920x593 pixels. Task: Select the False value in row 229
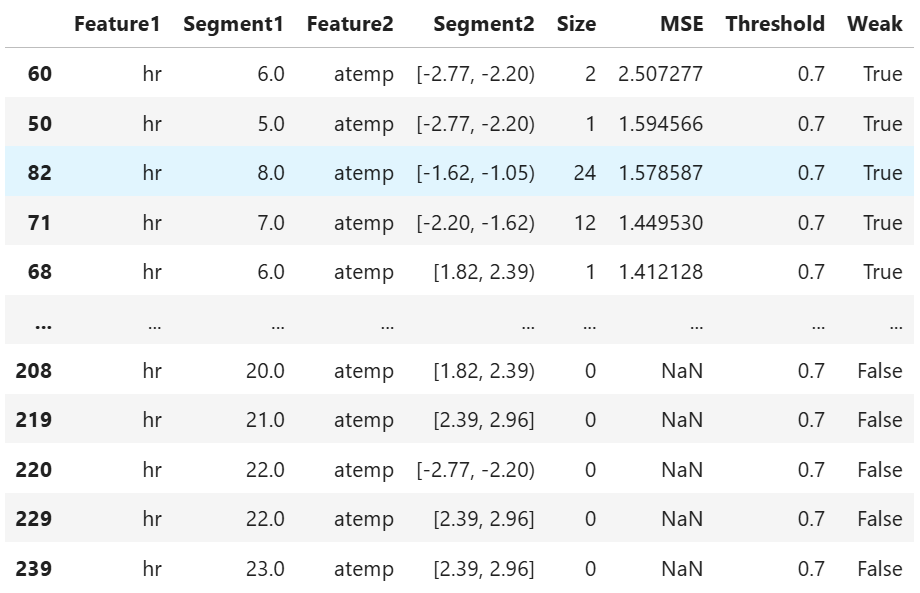coord(880,519)
